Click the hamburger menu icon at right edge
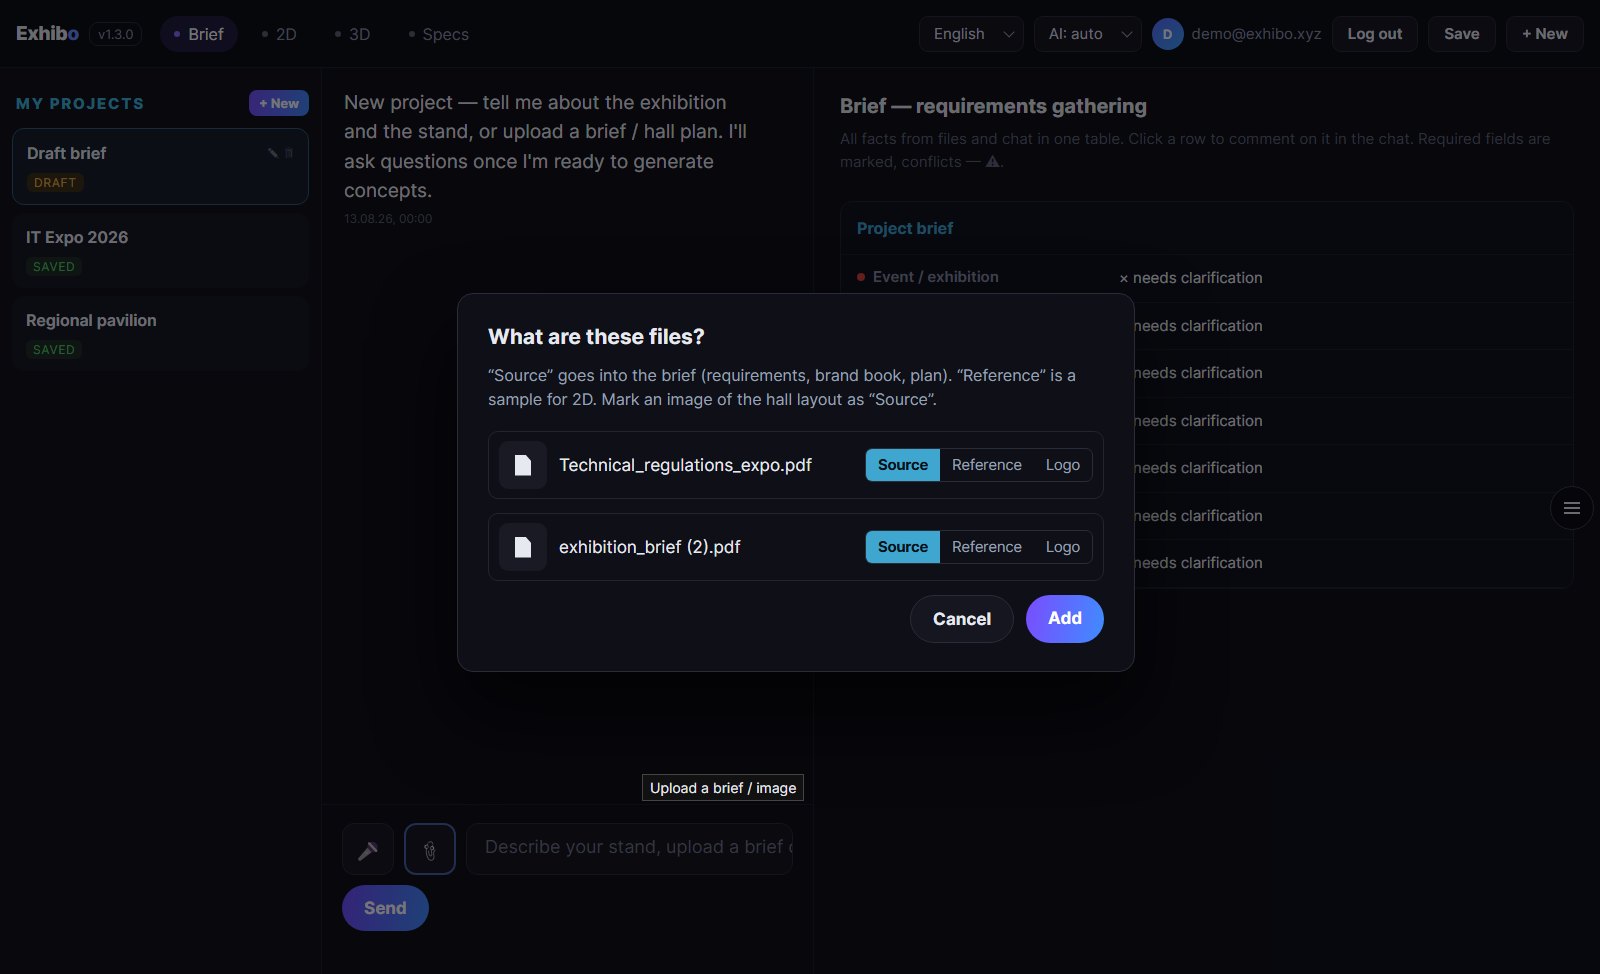The height and width of the screenshot is (974, 1600). 1571,508
